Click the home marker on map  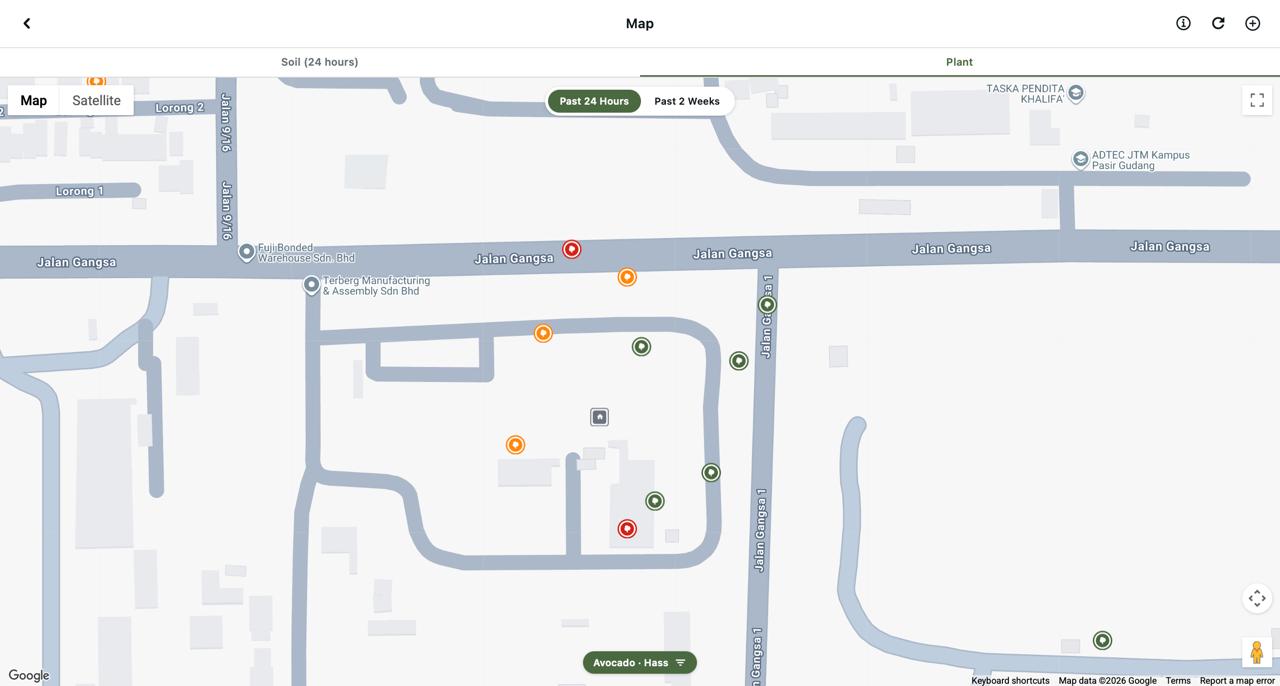[x=599, y=417]
